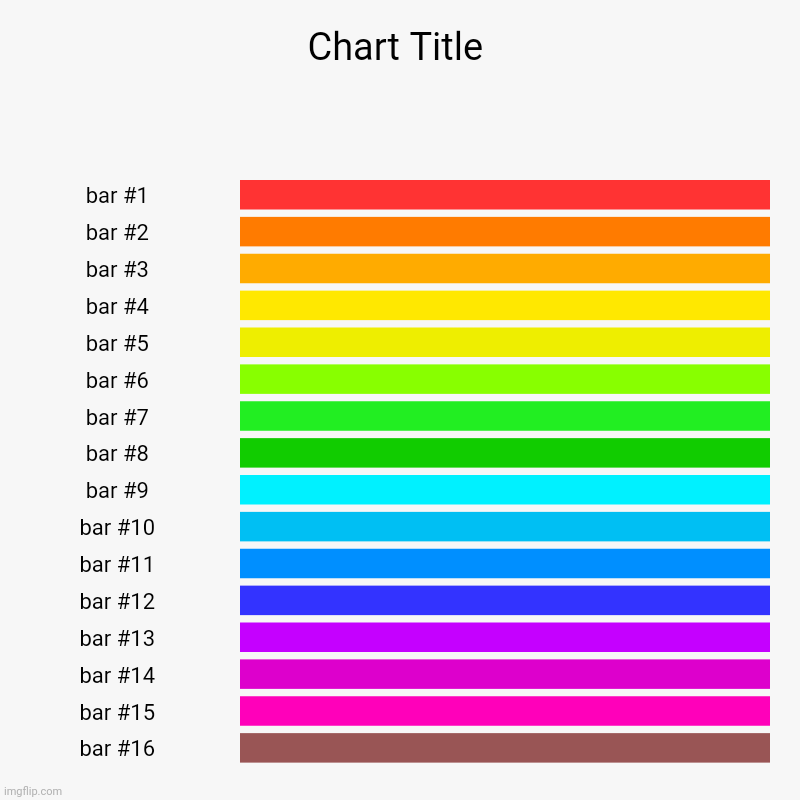Click the "bar #7" axis label
800x800 pixels.
117,417
